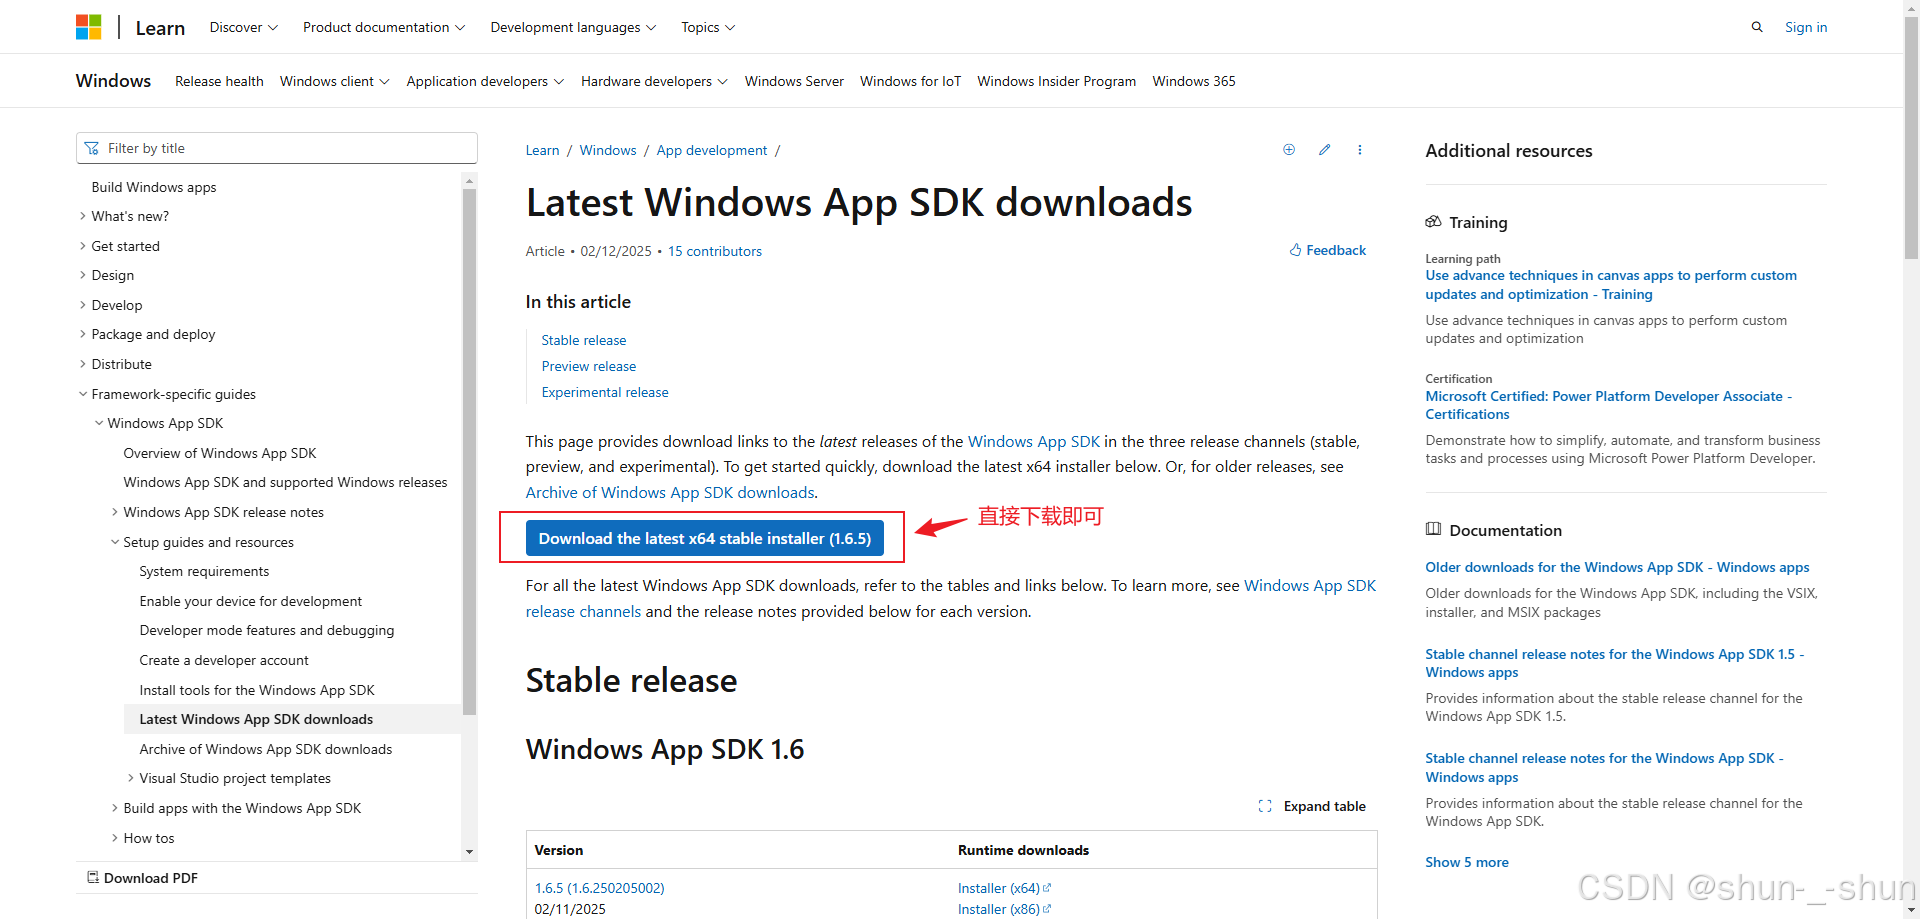Click the edit pencil icon

pos(1324,150)
